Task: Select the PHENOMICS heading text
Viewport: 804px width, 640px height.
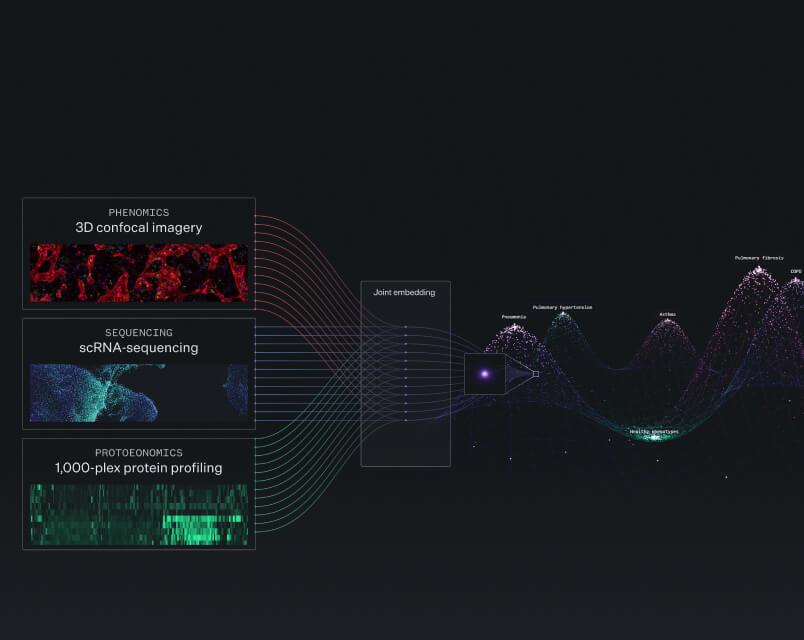Action: pyautogui.click(x=138, y=212)
